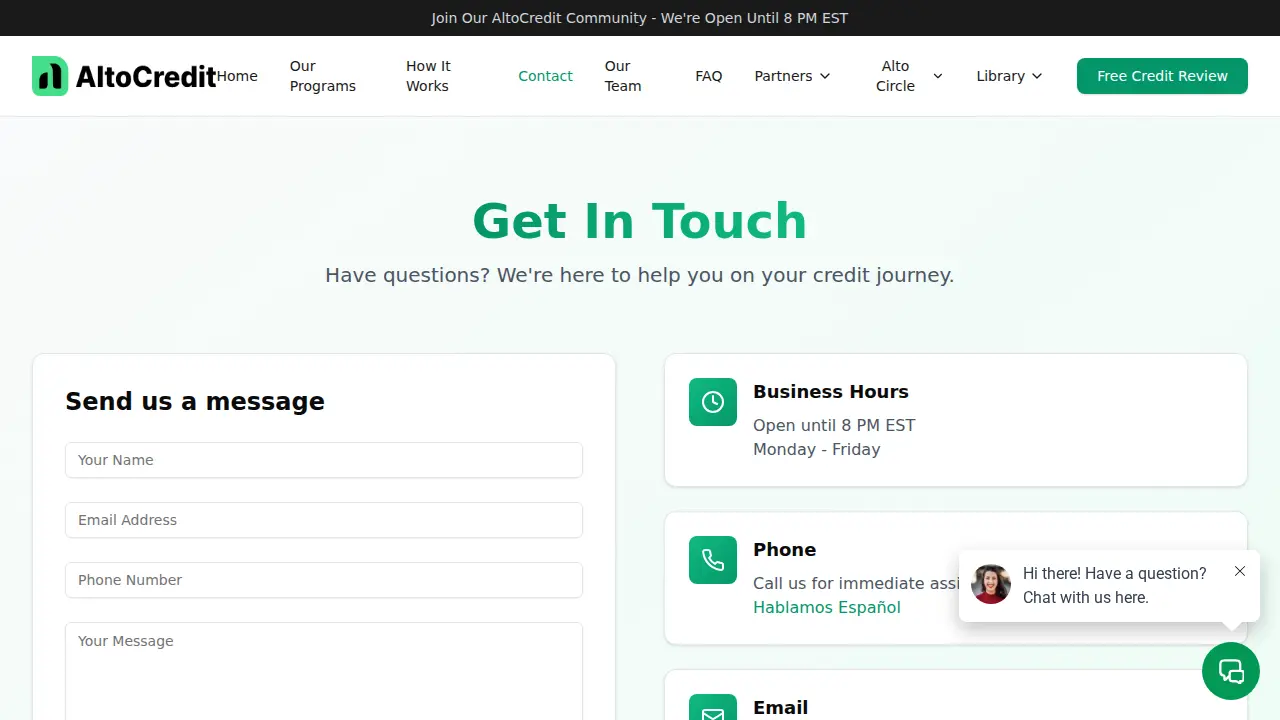1280x720 pixels.
Task: Go to the Home page
Action: tap(237, 76)
